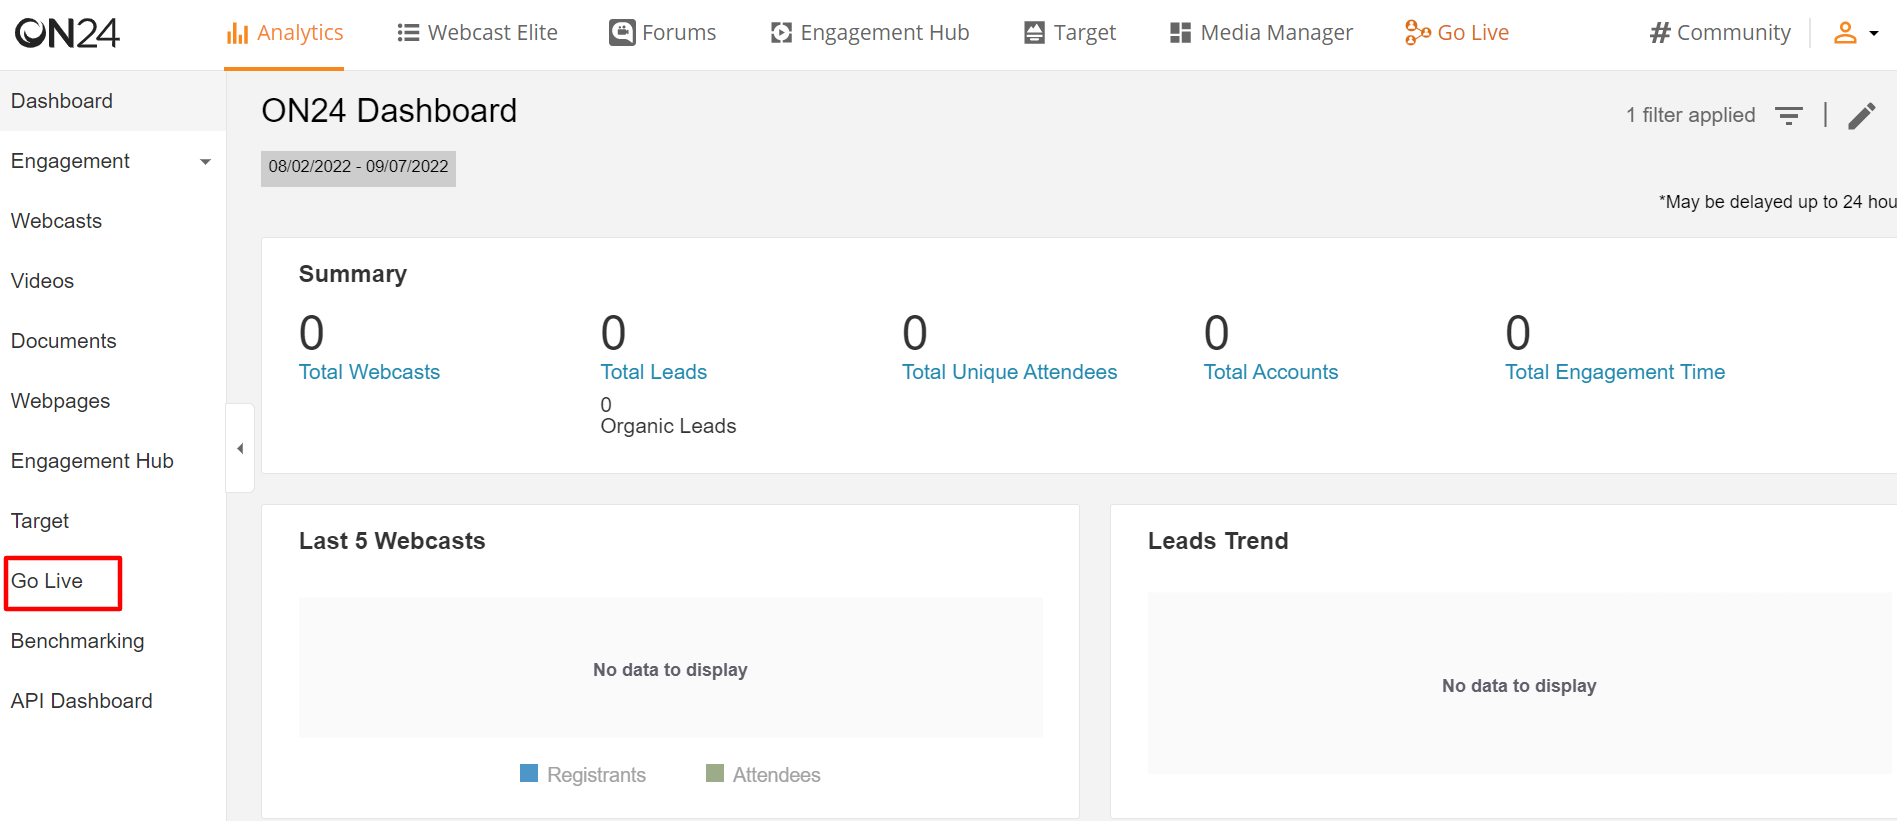This screenshot has width=1897, height=821.
Task: Select Dashboard in the sidebar
Action: [113, 101]
